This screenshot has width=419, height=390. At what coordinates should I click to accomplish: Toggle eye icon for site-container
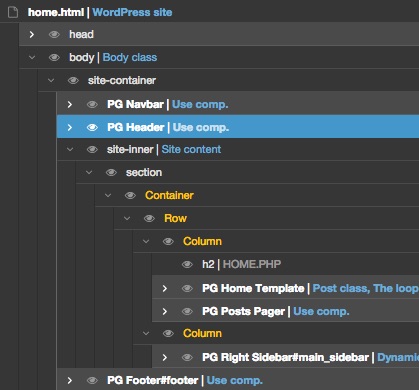[x=73, y=80]
